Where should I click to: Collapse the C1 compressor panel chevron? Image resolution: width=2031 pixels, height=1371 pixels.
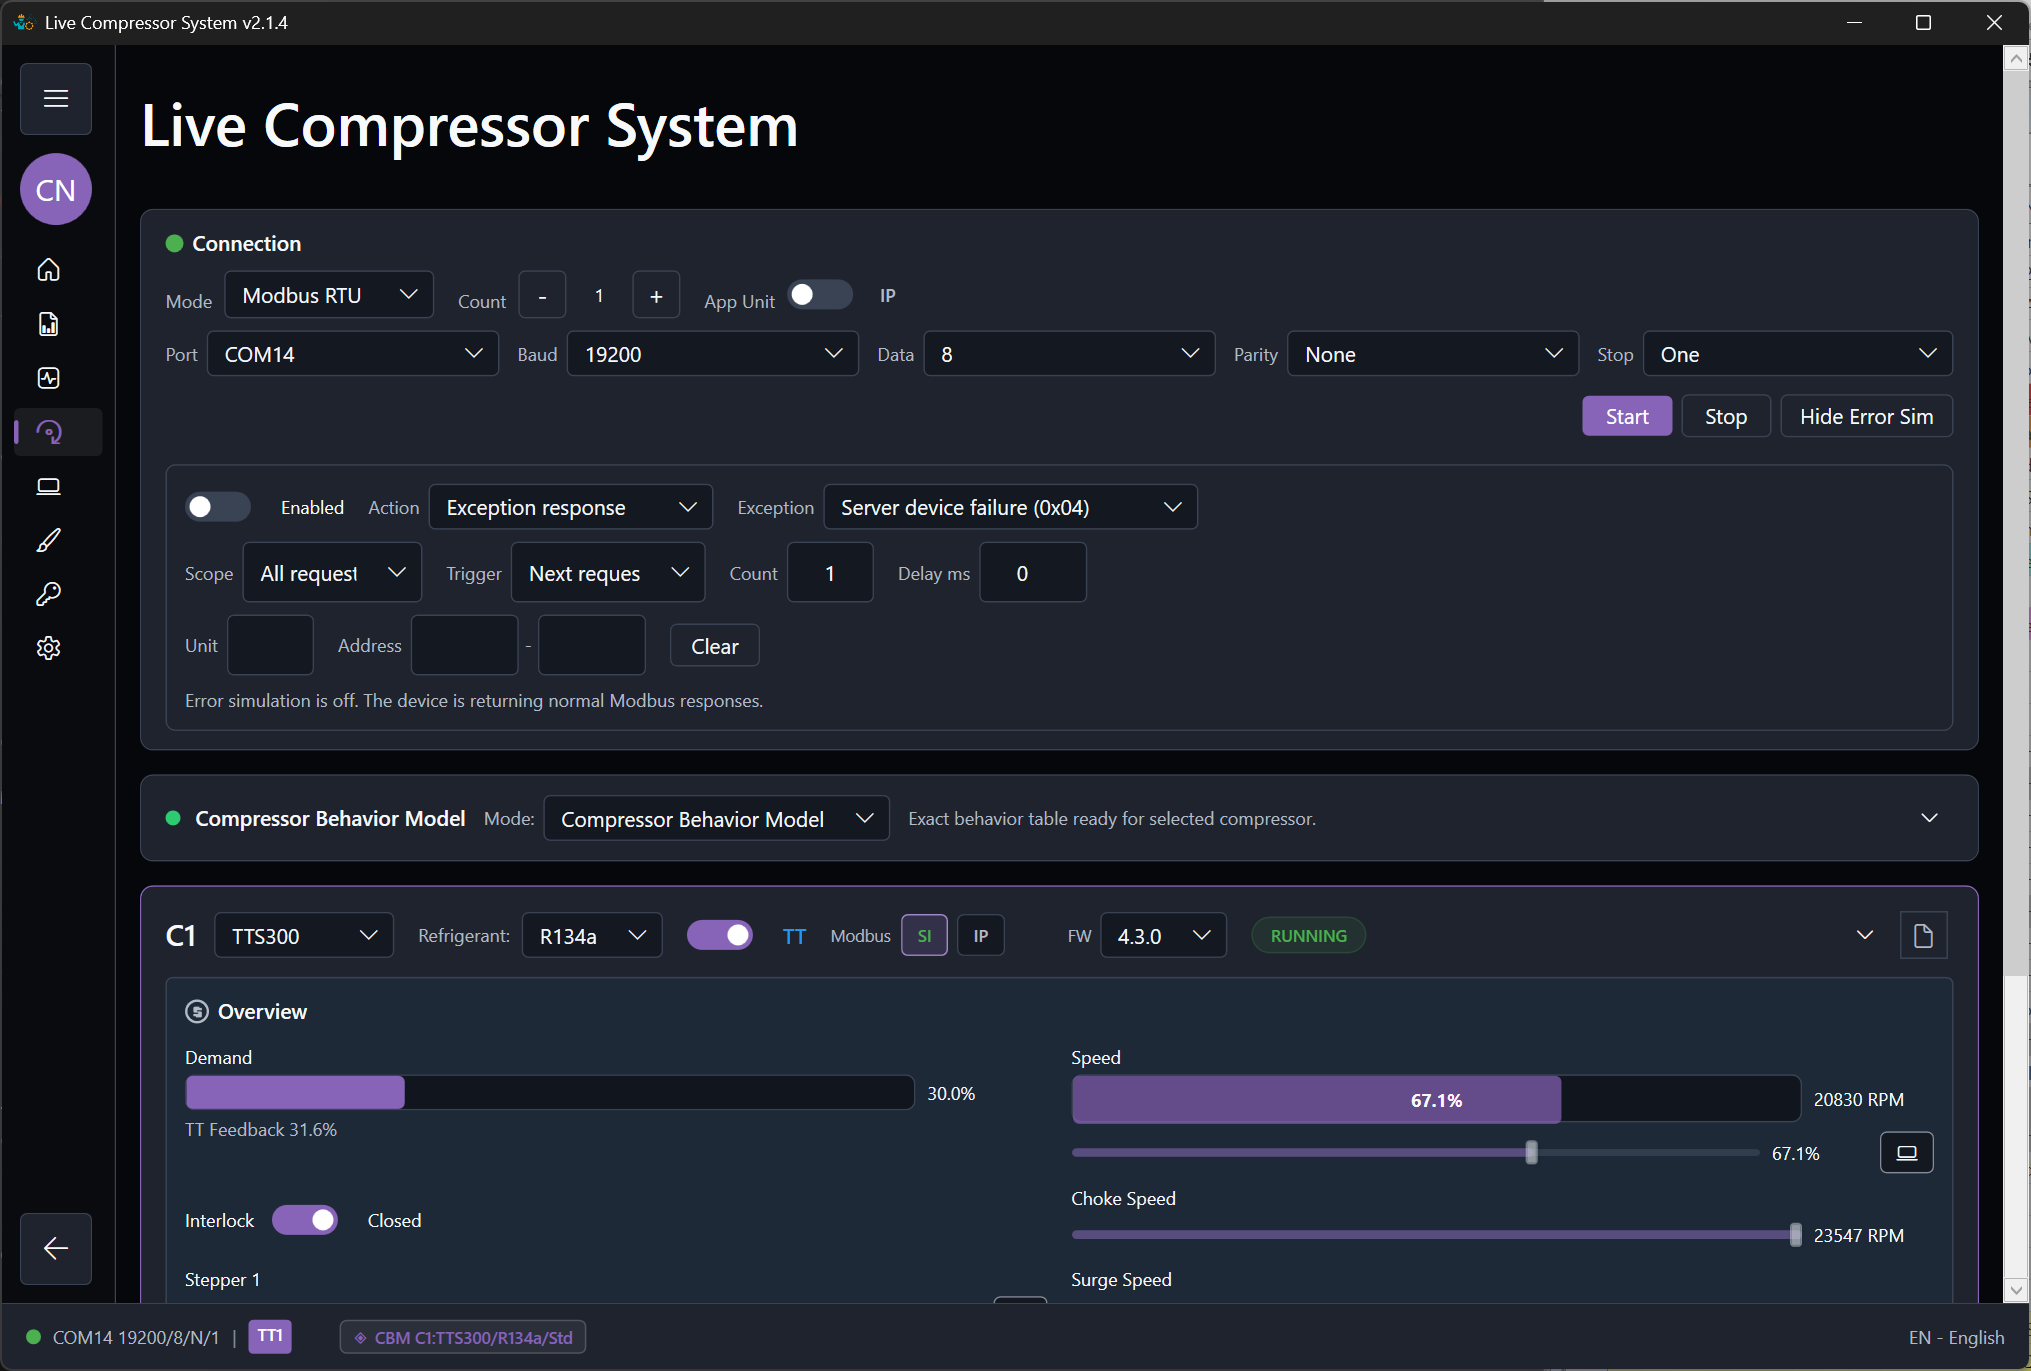[1865, 935]
